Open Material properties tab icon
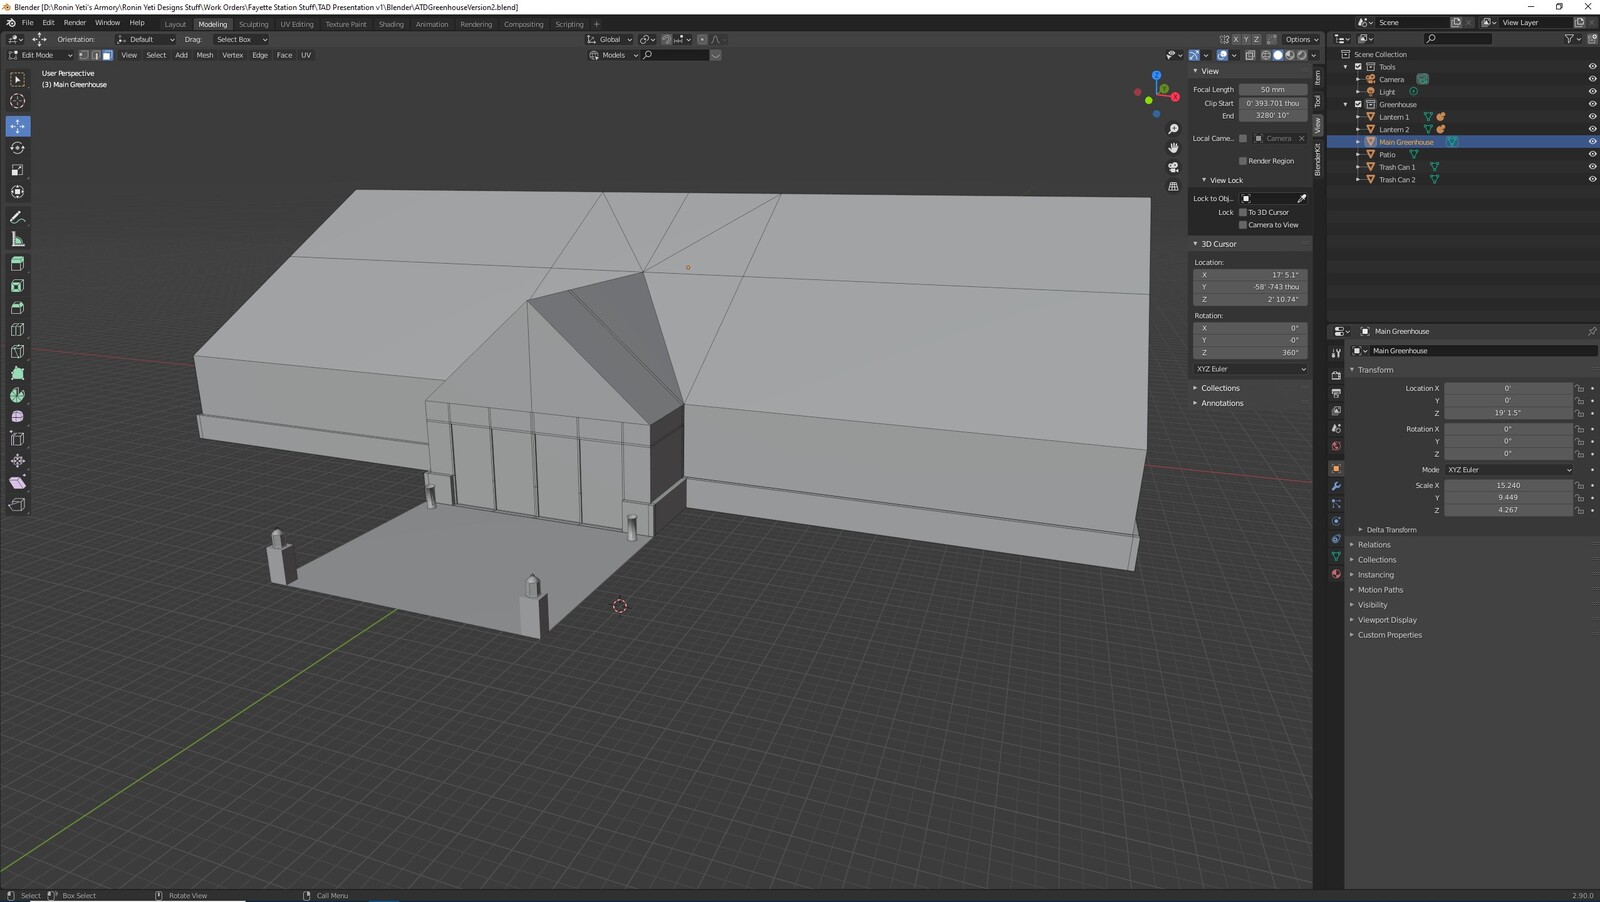 (1336, 574)
